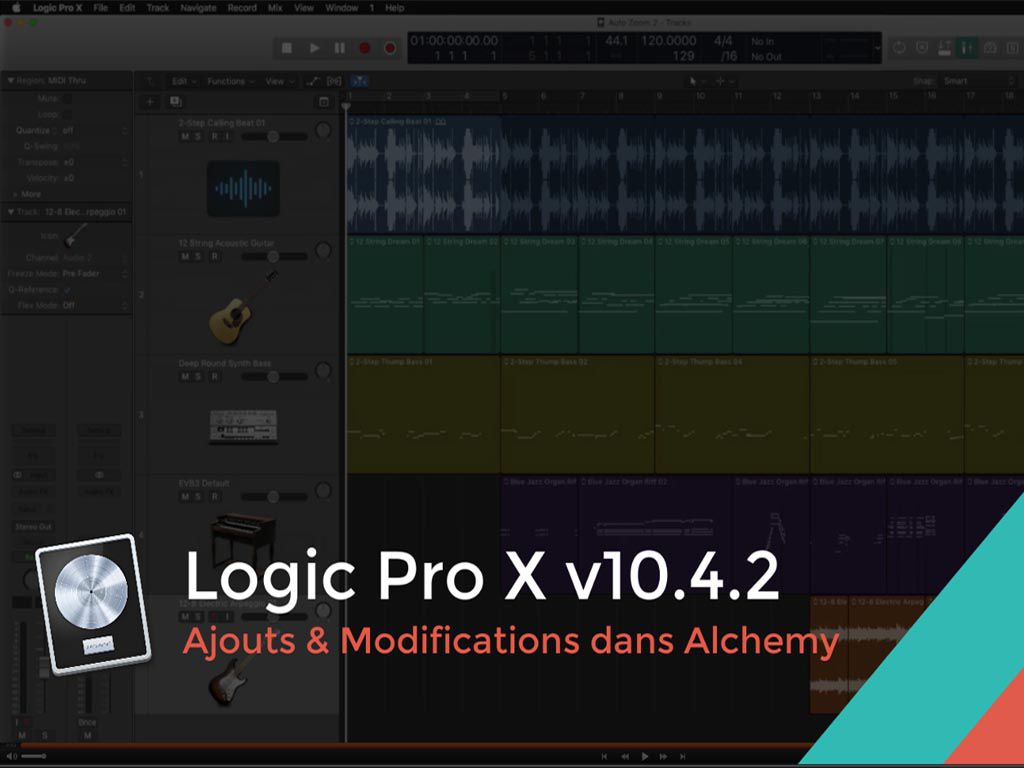1024x768 pixels.
Task: Open the View menu in the Tracks area
Action: click(279, 81)
